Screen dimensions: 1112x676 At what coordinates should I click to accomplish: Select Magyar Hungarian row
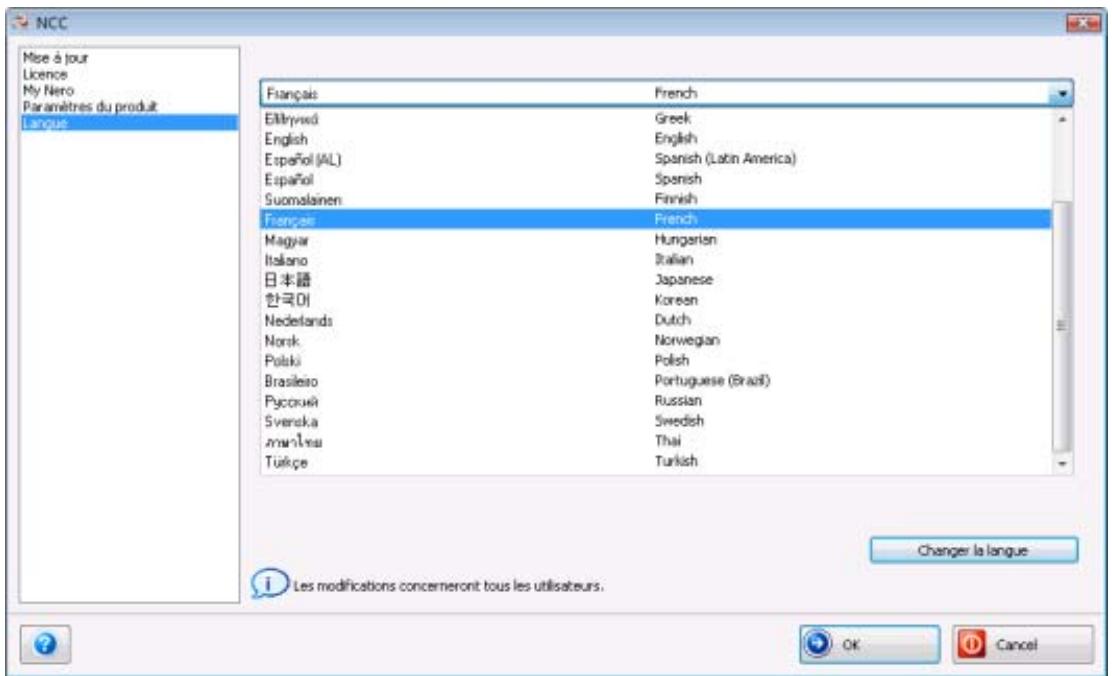pyautogui.click(x=656, y=240)
